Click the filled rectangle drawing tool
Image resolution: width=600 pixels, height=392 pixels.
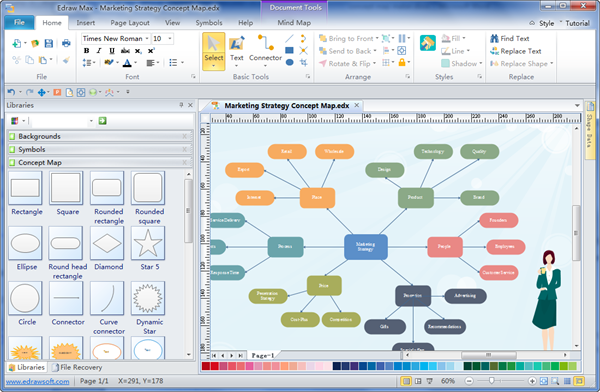point(290,50)
